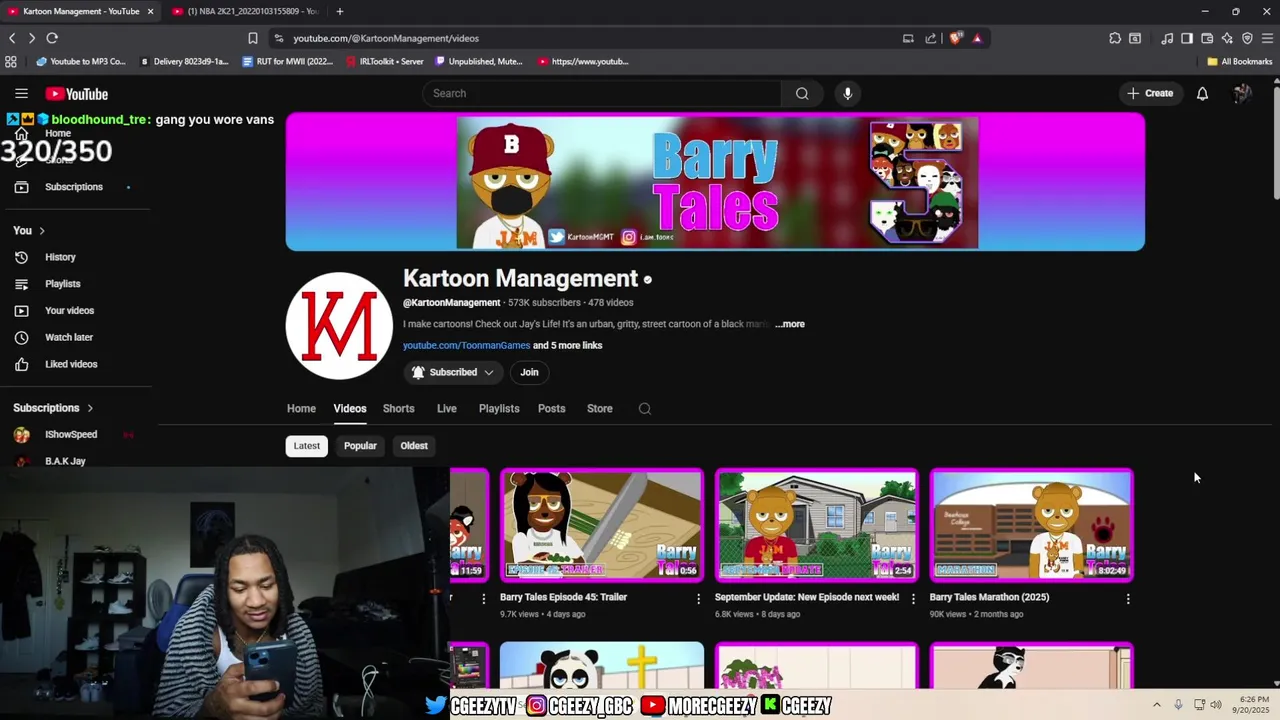Select the Popular filter chip
Image resolution: width=1280 pixels, height=720 pixels.
tap(360, 446)
